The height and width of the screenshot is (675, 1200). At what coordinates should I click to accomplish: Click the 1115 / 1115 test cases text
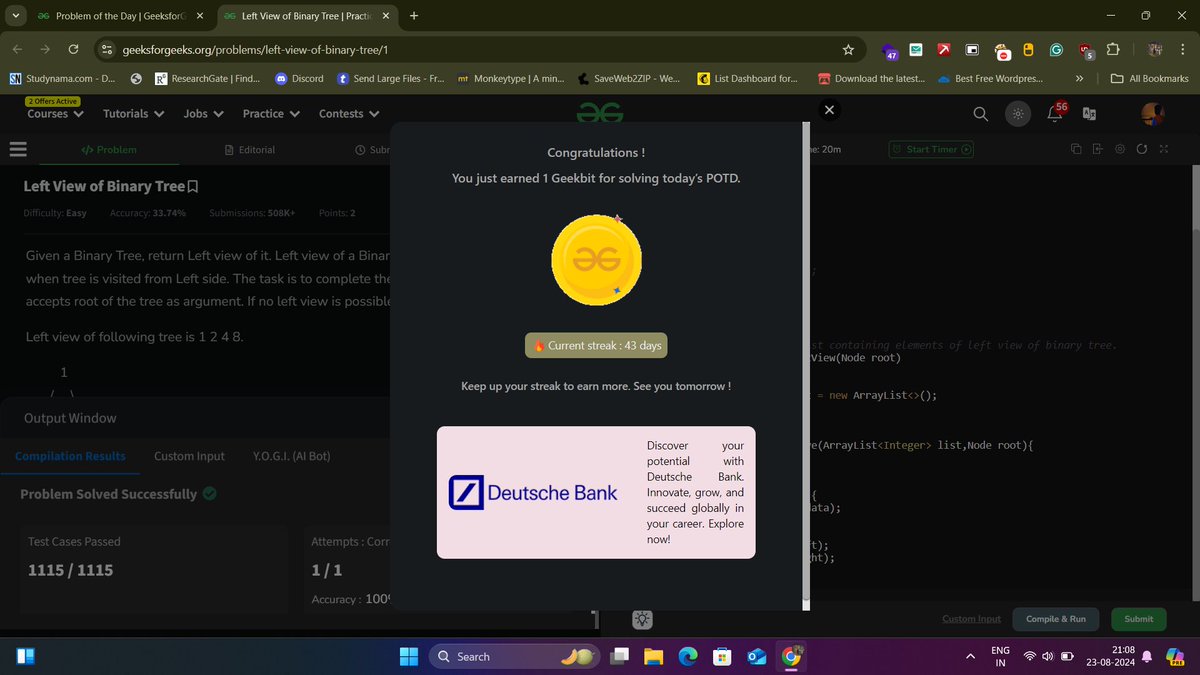point(71,570)
